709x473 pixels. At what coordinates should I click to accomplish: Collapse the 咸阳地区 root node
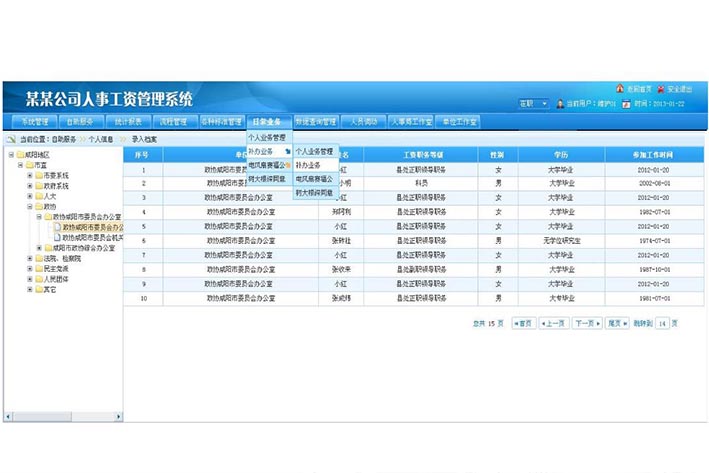coord(11,155)
